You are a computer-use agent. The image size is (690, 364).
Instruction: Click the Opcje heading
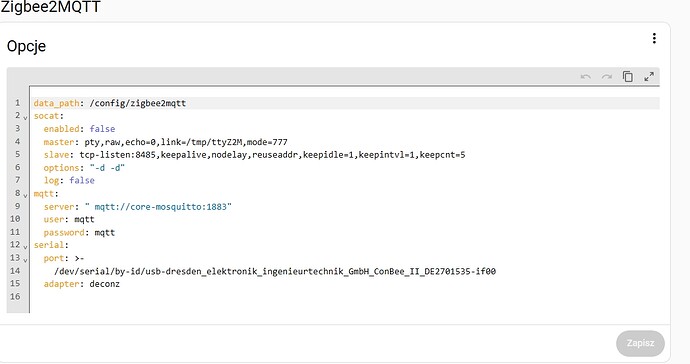point(26,46)
